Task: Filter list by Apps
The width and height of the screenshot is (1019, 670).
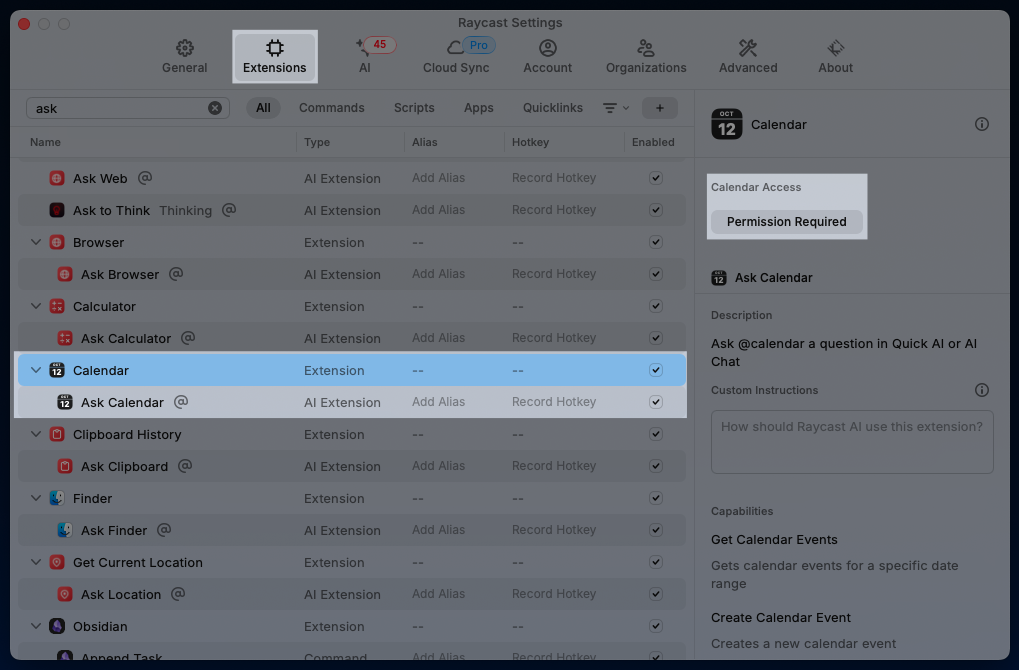Action: coord(478,108)
